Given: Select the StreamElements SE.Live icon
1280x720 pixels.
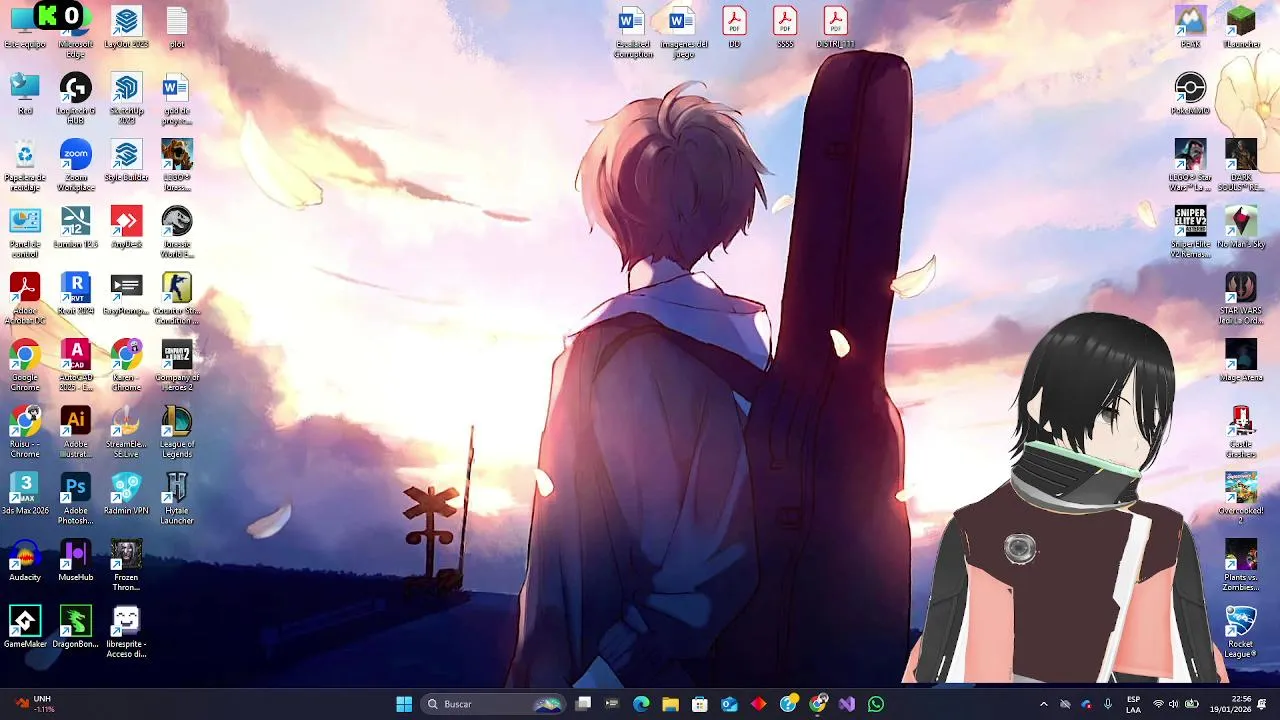Looking at the screenshot, I should coord(126,432).
